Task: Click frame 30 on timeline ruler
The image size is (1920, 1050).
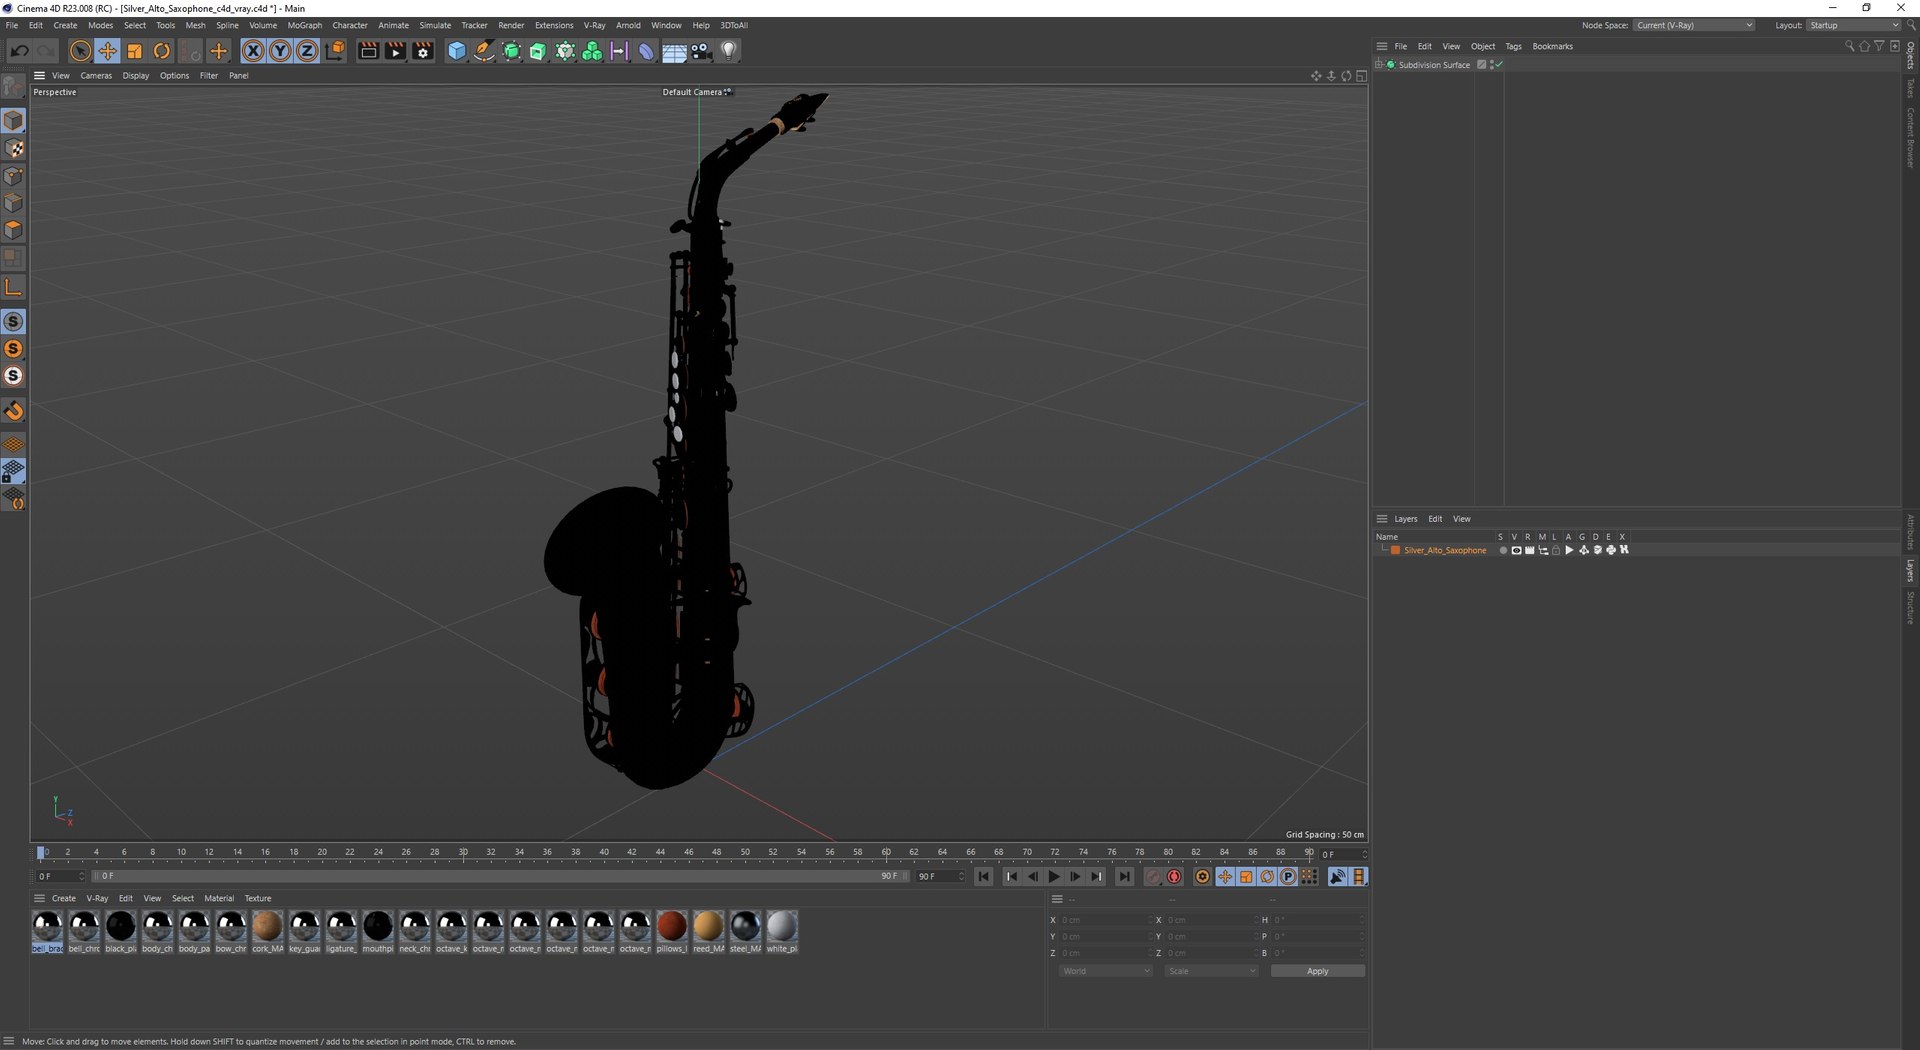Action: (x=462, y=852)
